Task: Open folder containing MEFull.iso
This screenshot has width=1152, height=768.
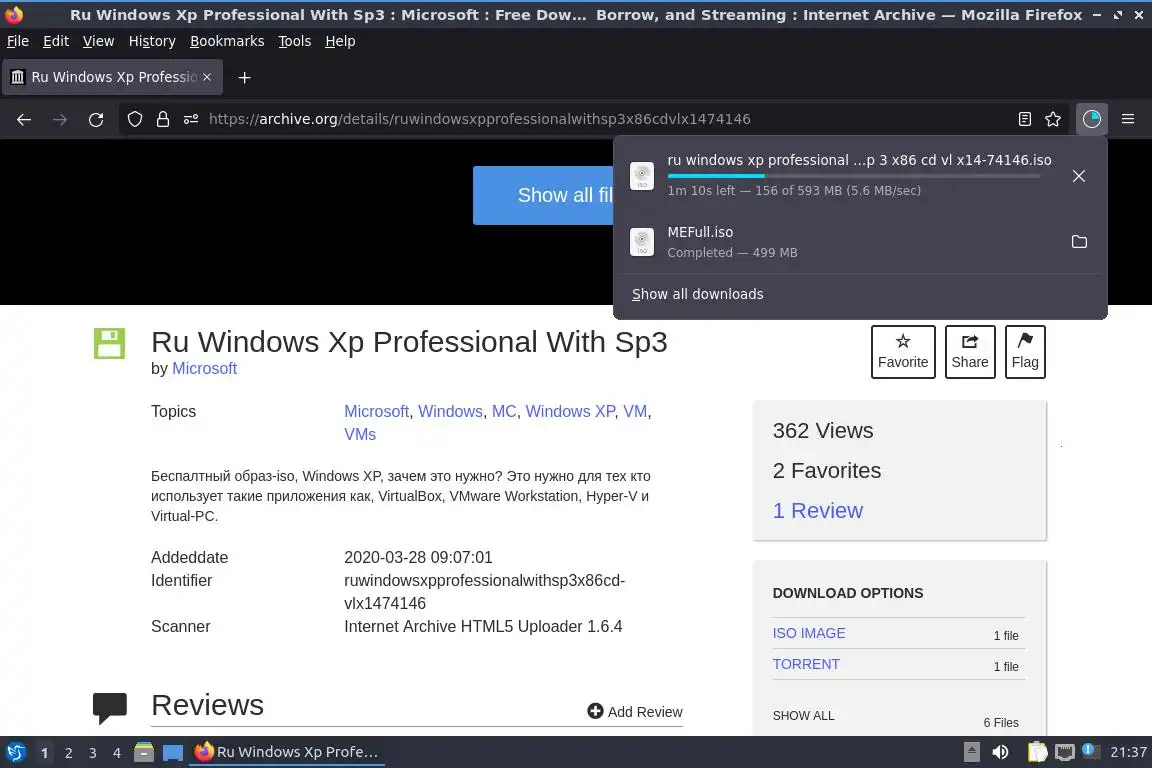Action: coord(1079,242)
